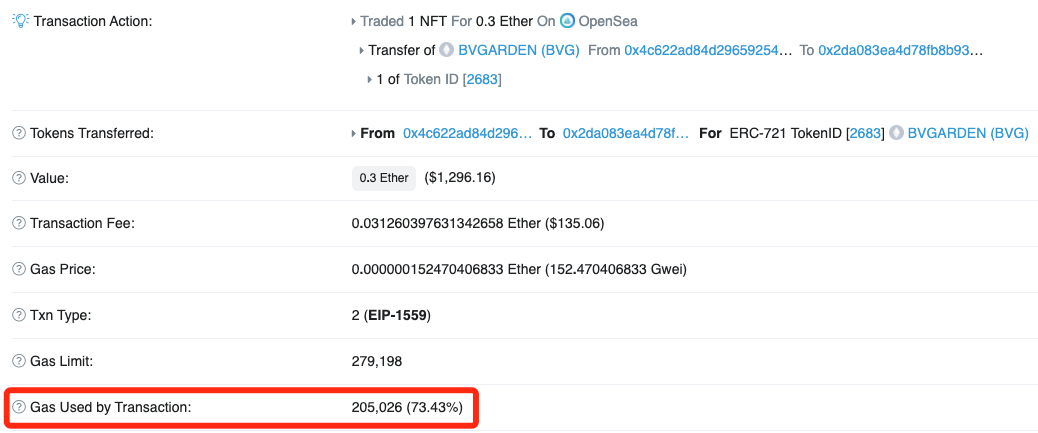
Task: Click help icon beside Gas Price
Action: pyautogui.click(x=19, y=269)
